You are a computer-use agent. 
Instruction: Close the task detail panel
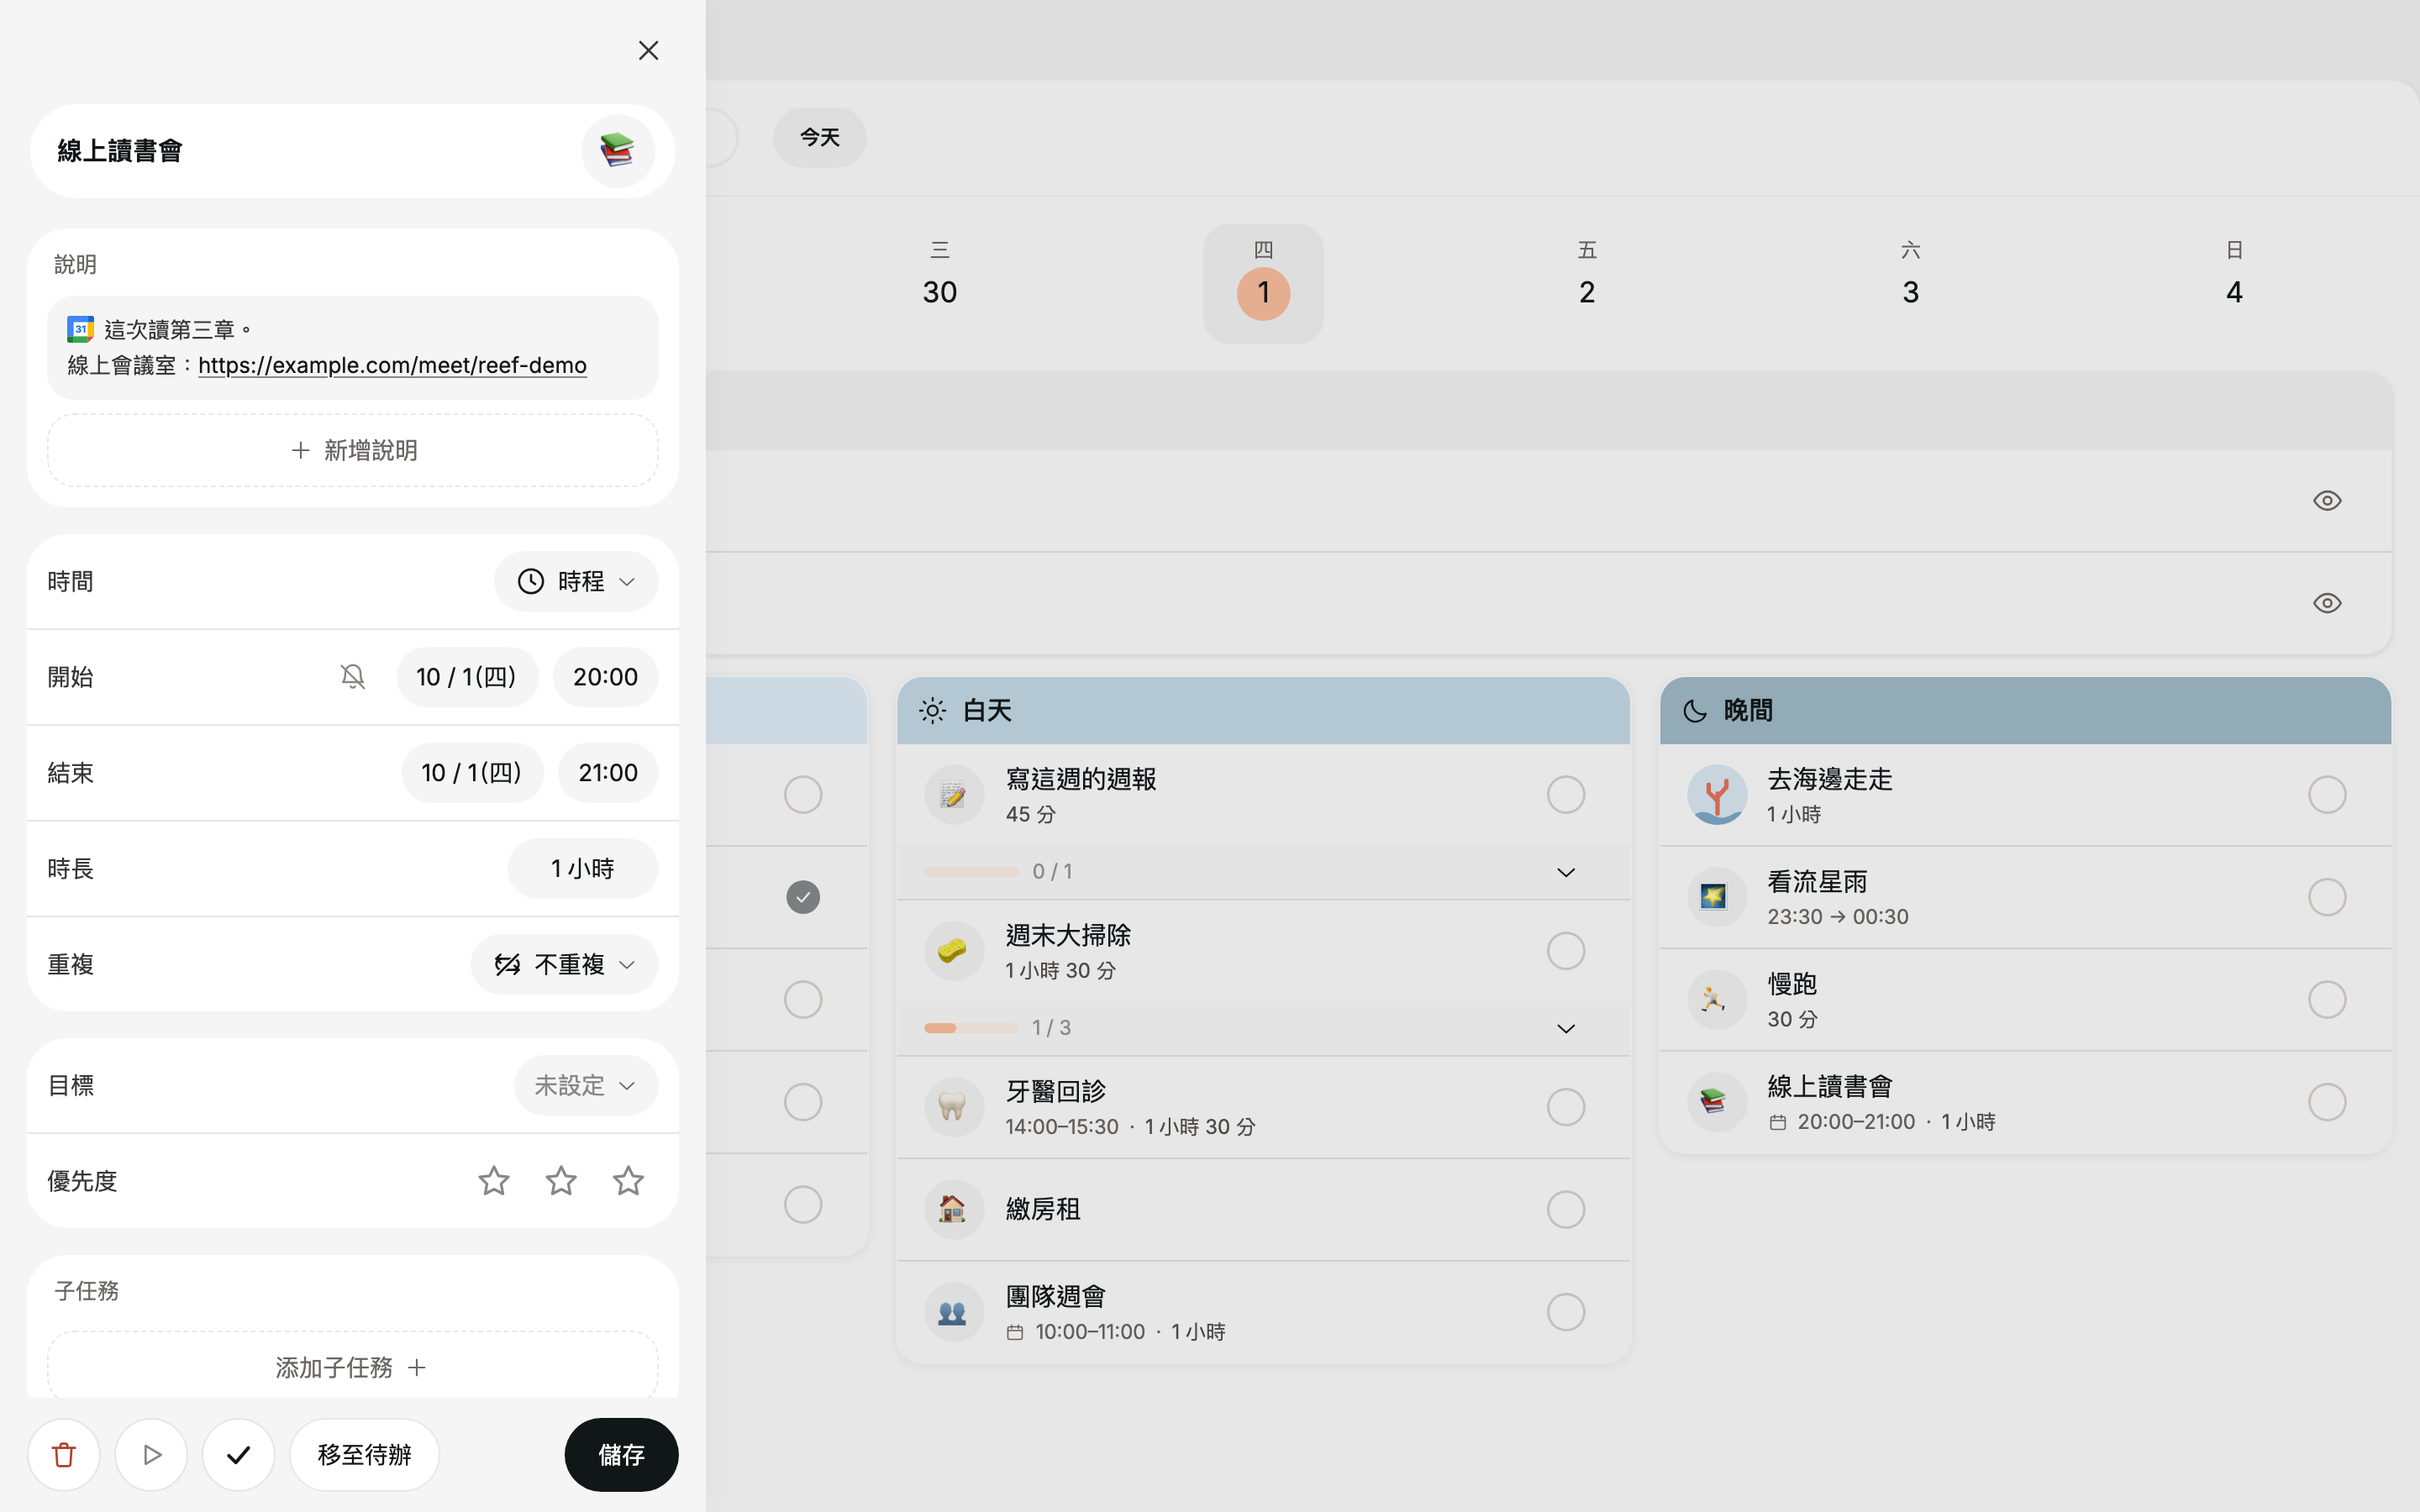pyautogui.click(x=648, y=50)
